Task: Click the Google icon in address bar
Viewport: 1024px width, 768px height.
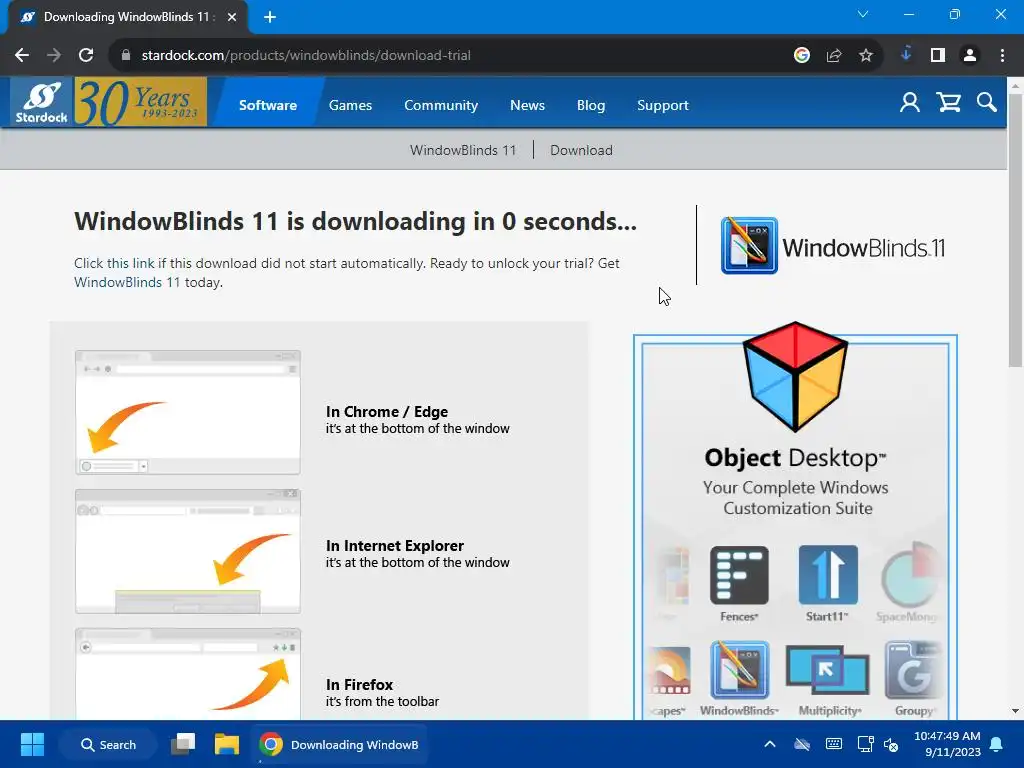Action: click(x=802, y=56)
